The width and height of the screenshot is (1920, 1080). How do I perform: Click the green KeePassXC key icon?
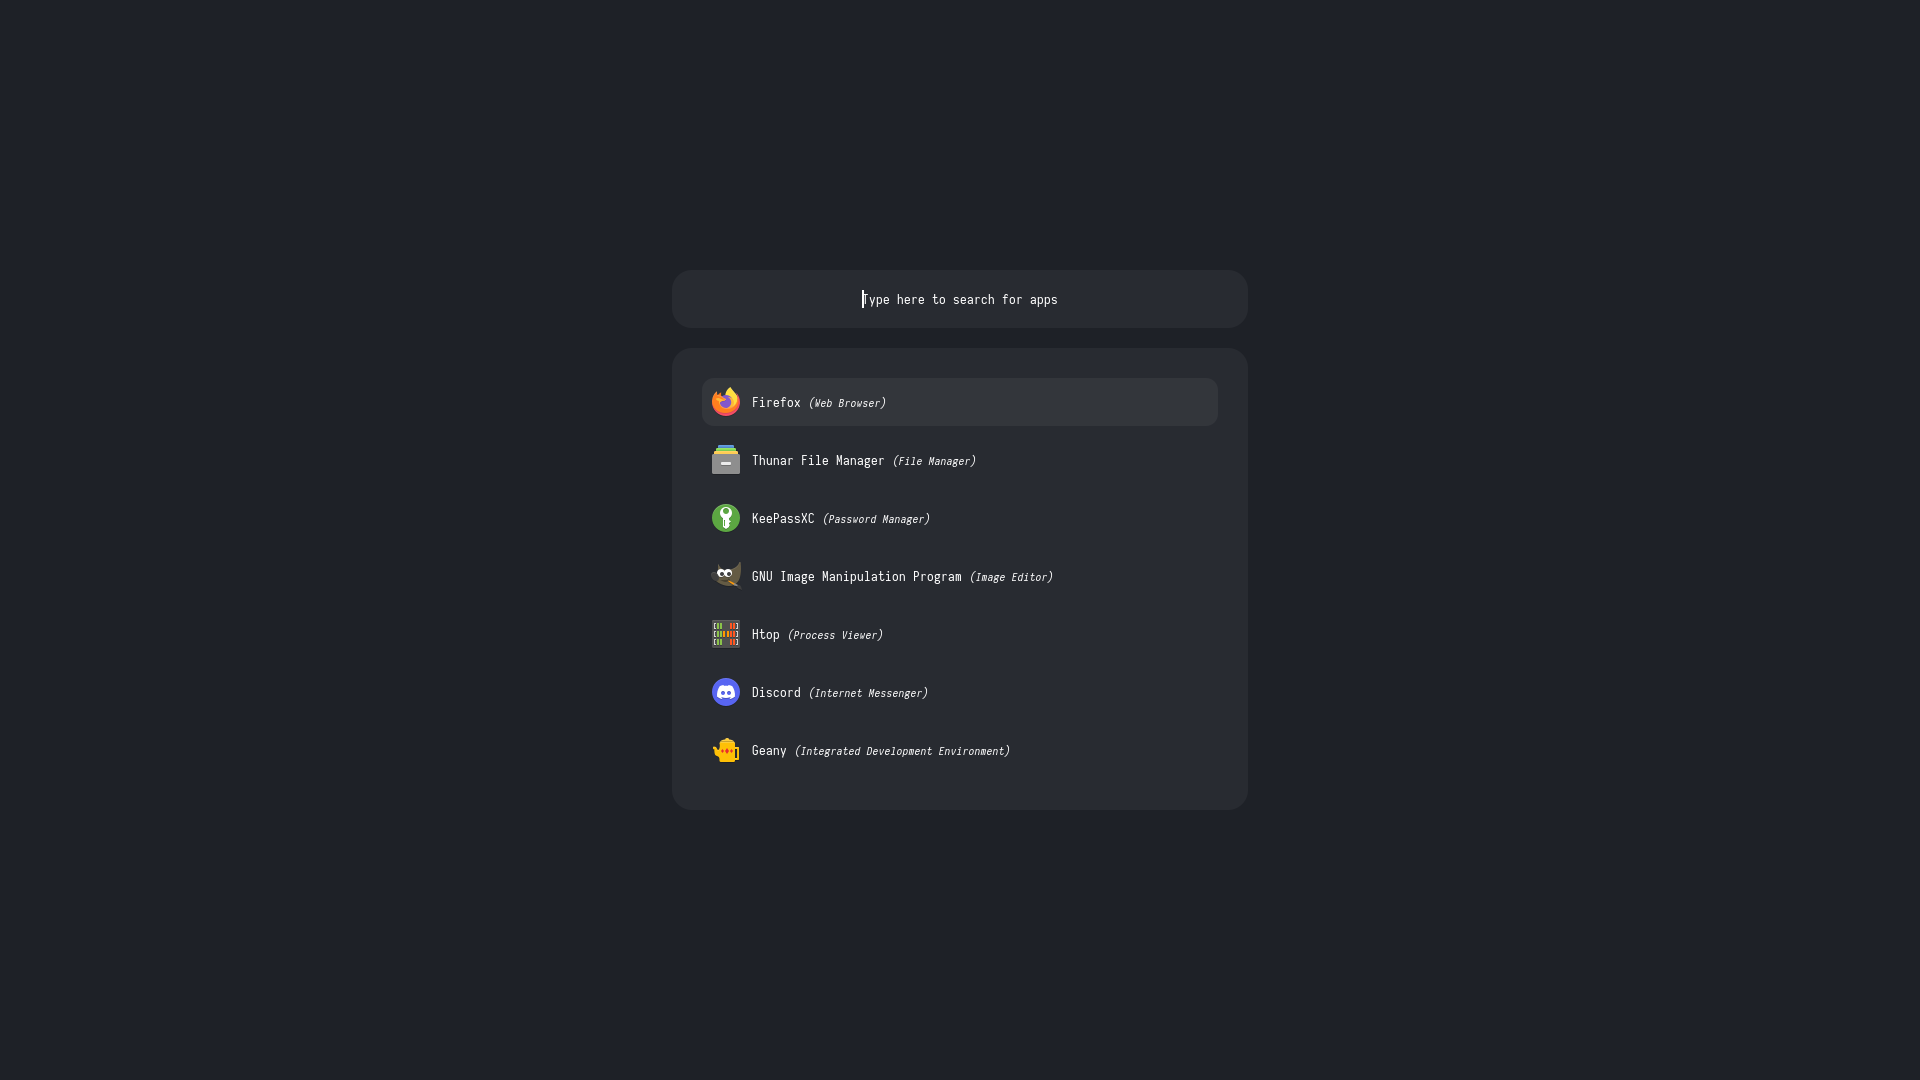(726, 518)
